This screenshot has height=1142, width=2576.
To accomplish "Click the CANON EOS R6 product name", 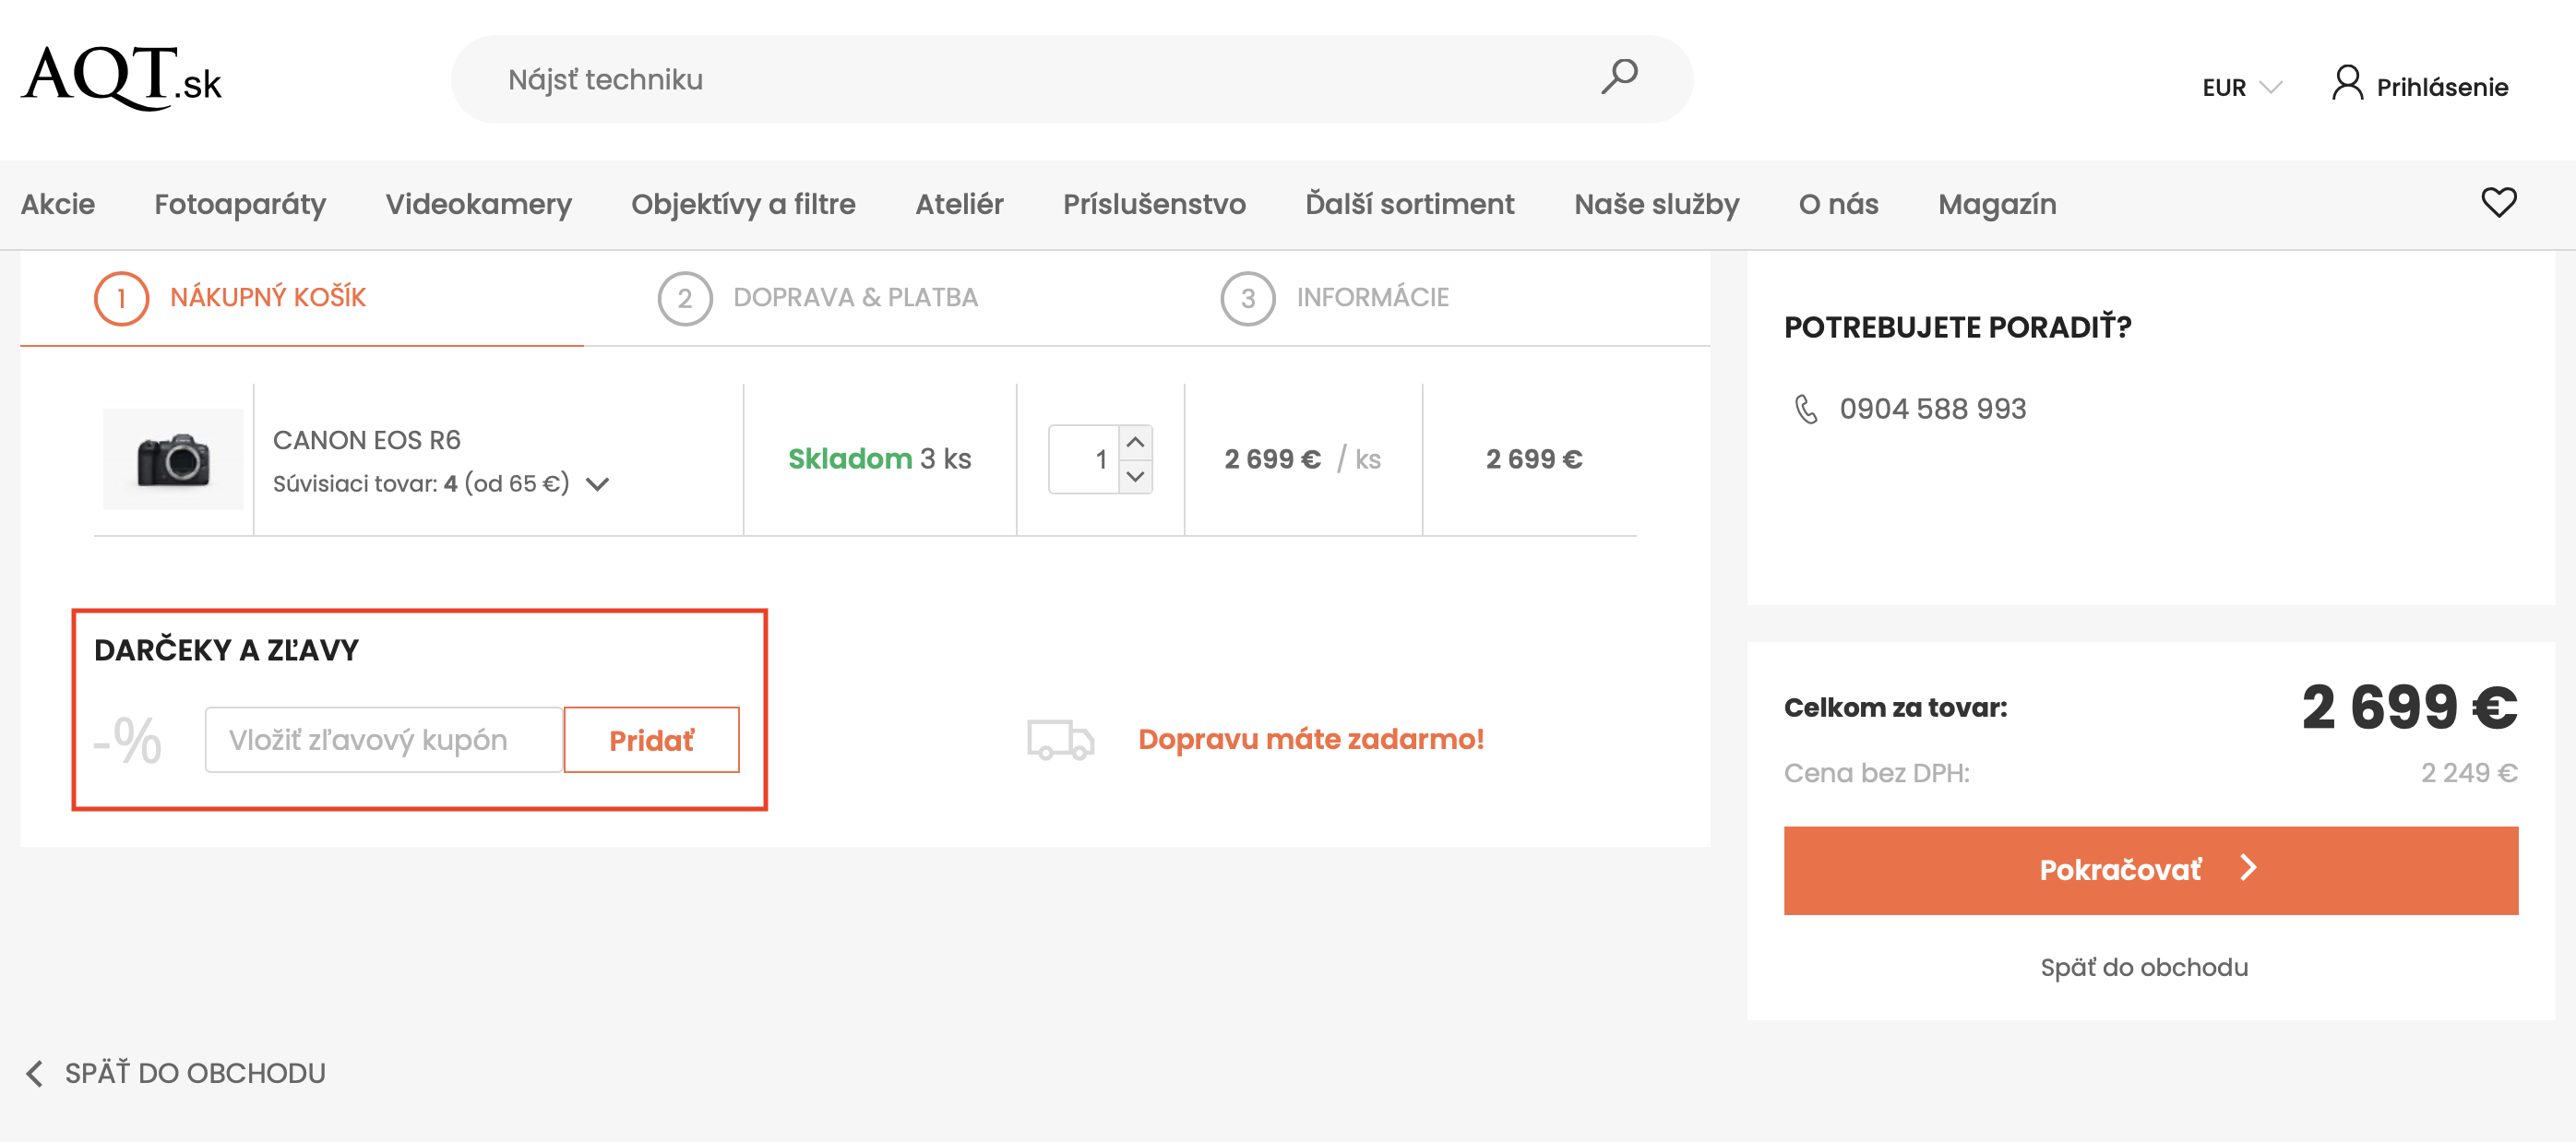I will 367,440.
